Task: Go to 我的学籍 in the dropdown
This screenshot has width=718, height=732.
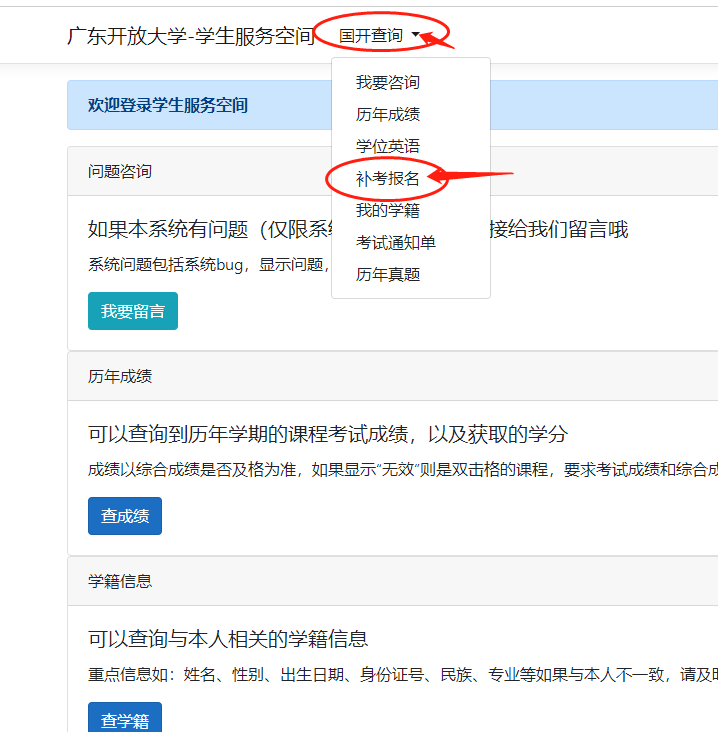Action: click(387, 211)
